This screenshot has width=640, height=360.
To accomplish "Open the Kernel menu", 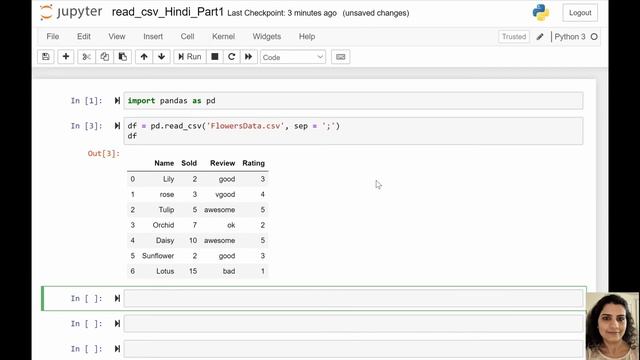I will tap(223, 36).
